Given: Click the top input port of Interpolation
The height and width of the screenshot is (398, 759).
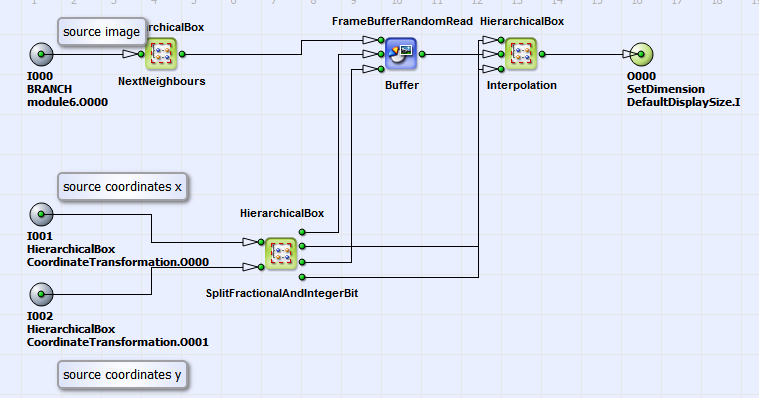Looking at the screenshot, I should pos(501,40).
